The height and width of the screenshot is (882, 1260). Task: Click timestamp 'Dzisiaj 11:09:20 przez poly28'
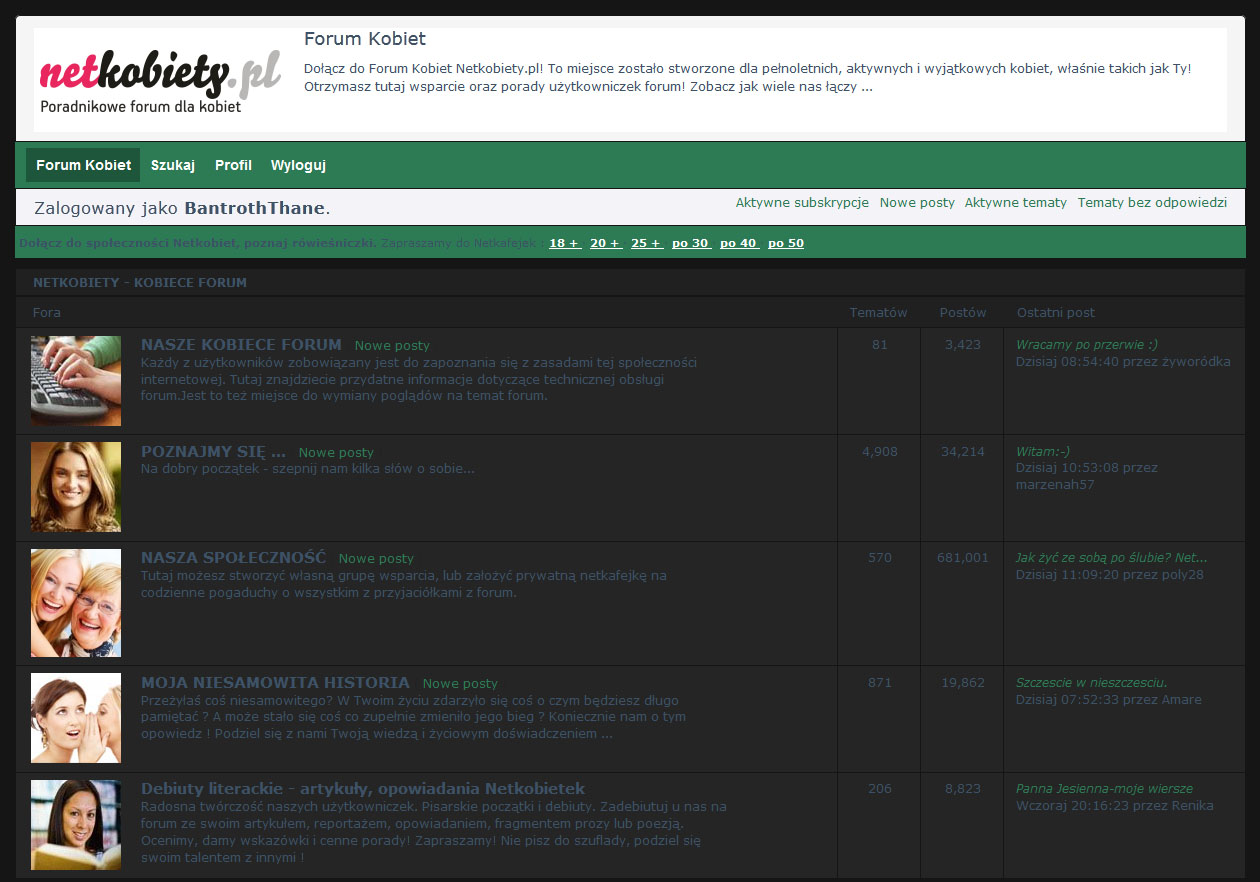1110,575
